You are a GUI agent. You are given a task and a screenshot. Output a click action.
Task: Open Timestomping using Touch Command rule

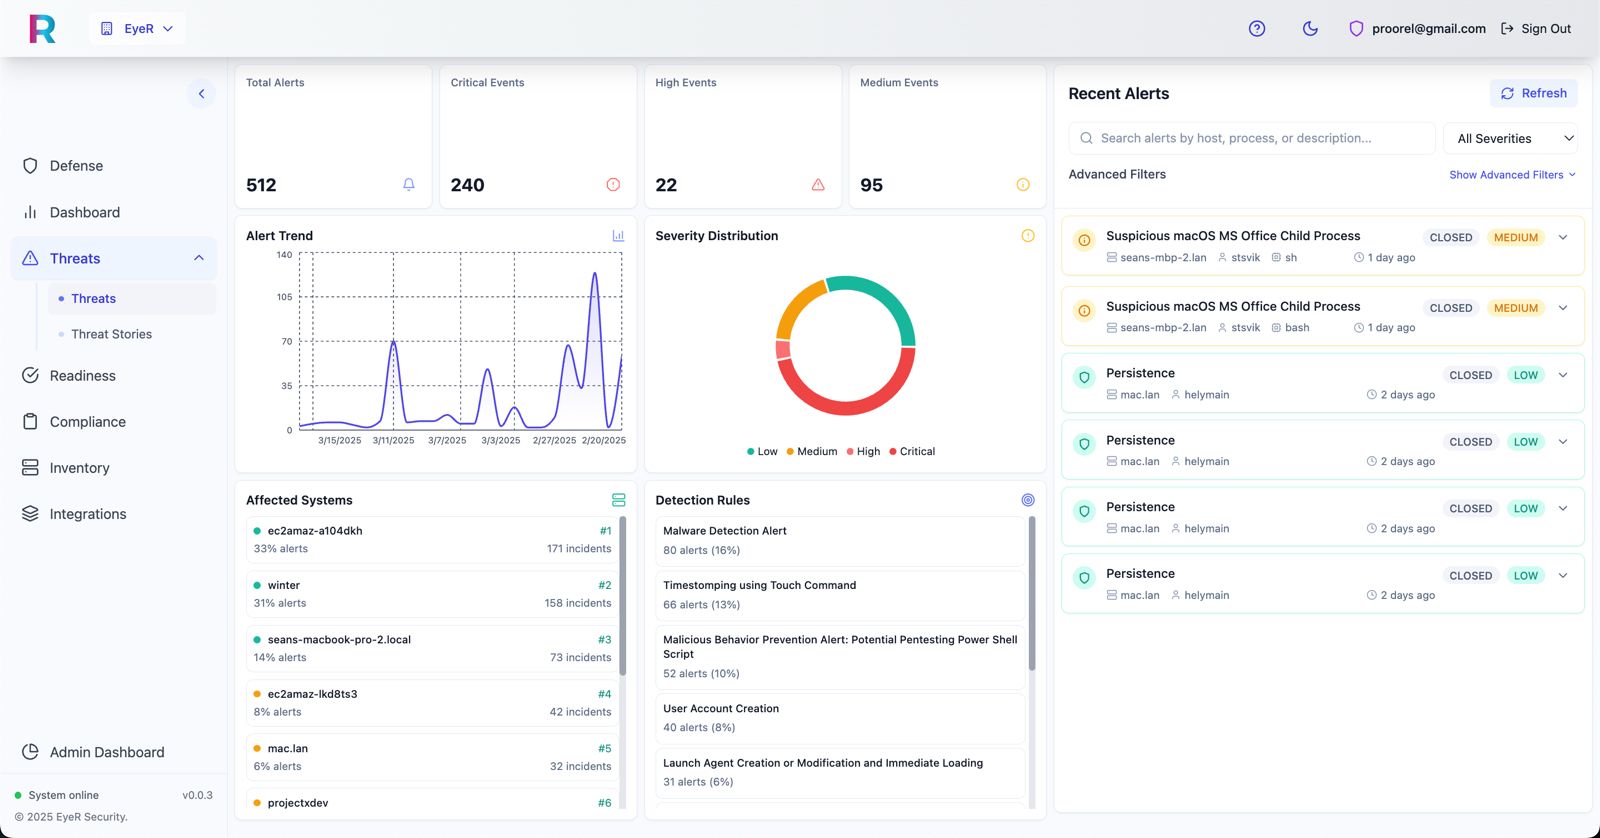click(x=840, y=595)
